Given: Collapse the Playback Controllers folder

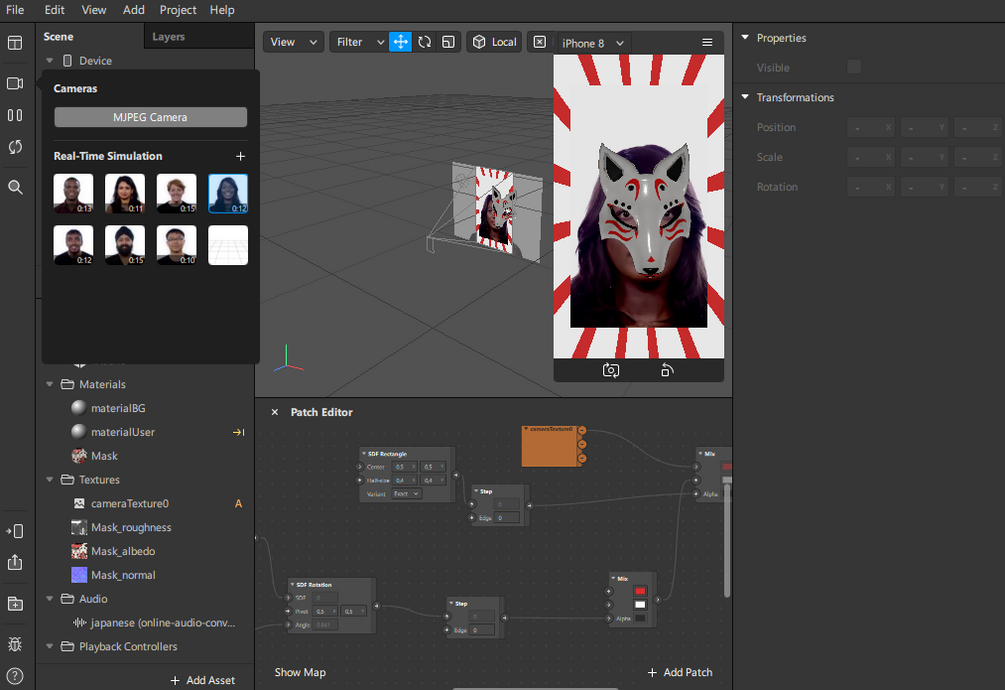Looking at the screenshot, I should coord(49,646).
